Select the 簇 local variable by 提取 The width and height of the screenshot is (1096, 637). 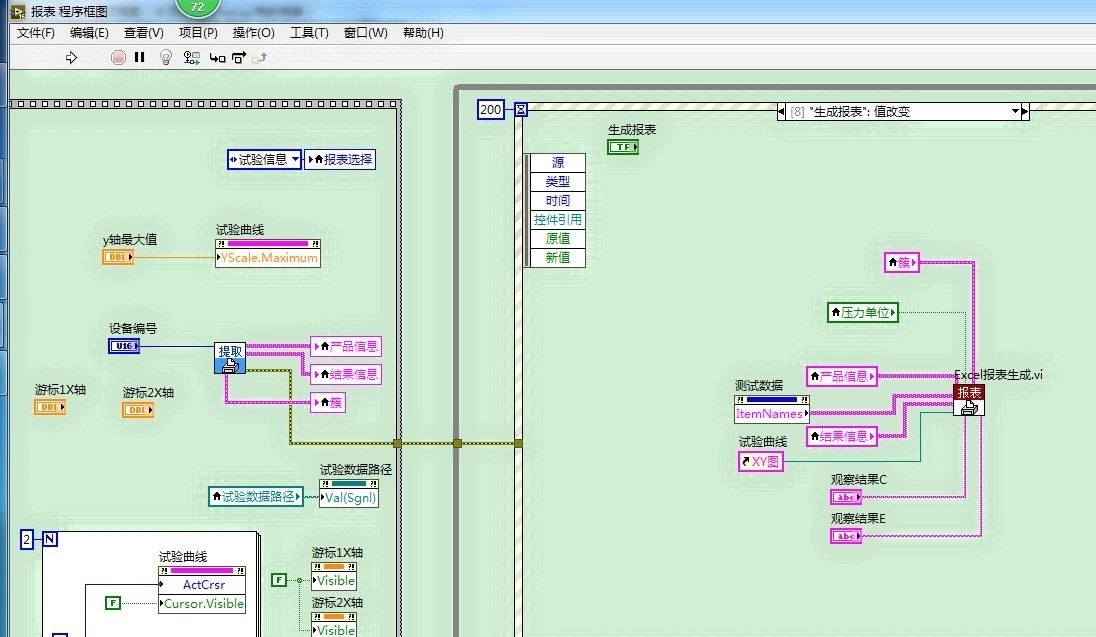(x=328, y=402)
